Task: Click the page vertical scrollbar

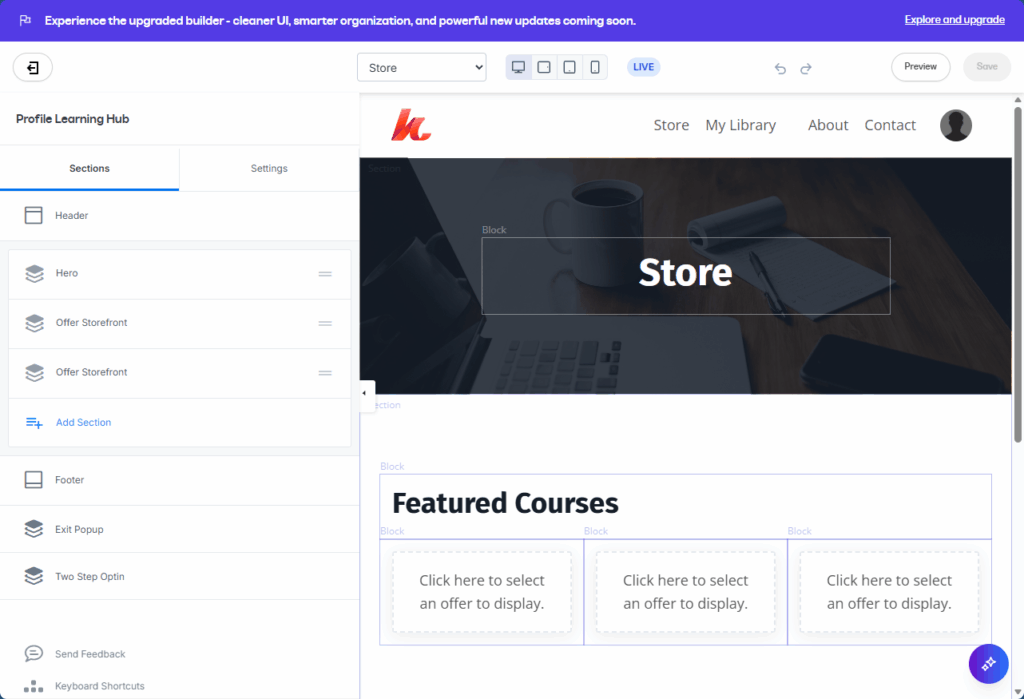Action: click(1018, 270)
